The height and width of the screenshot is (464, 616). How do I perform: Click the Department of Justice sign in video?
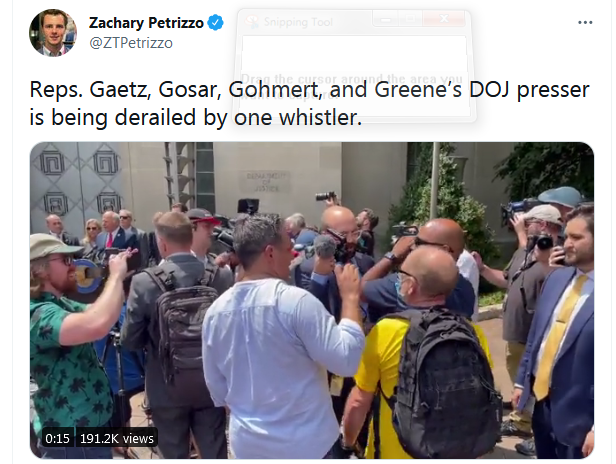click(266, 182)
